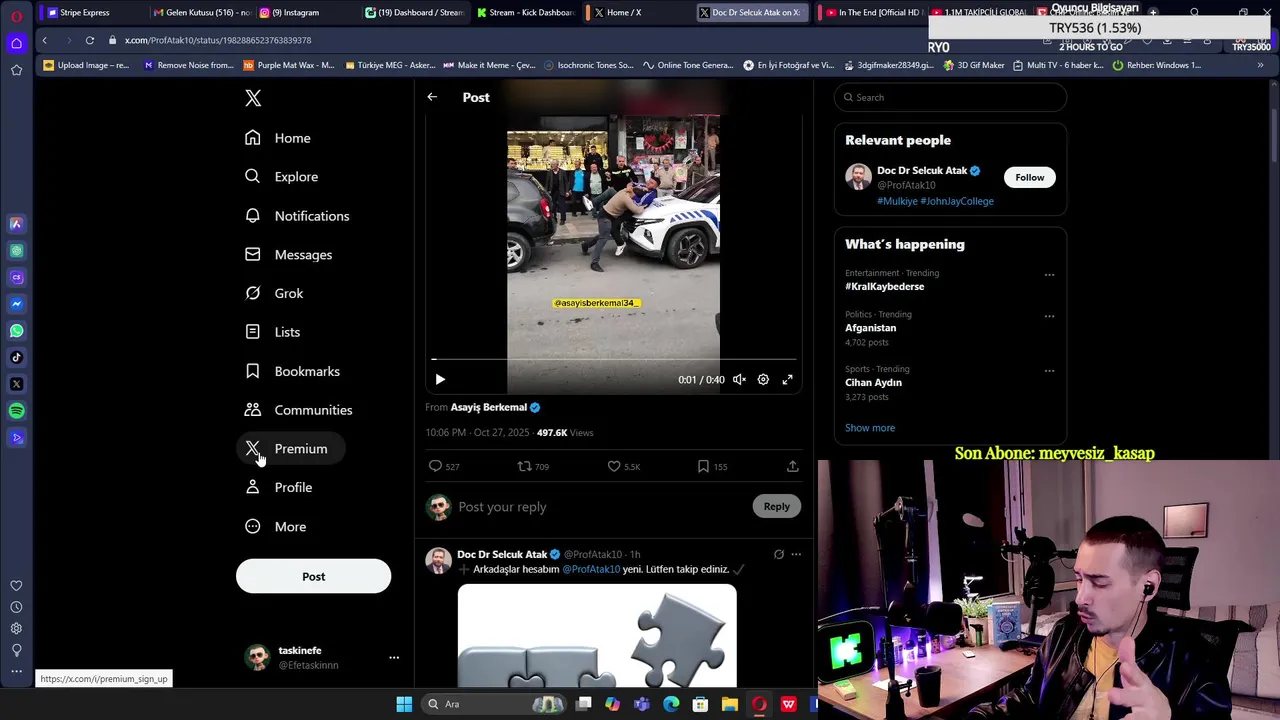Open Purple Mat Wax bookmark
Viewport: 1280px width, 720px height.
click(289, 66)
